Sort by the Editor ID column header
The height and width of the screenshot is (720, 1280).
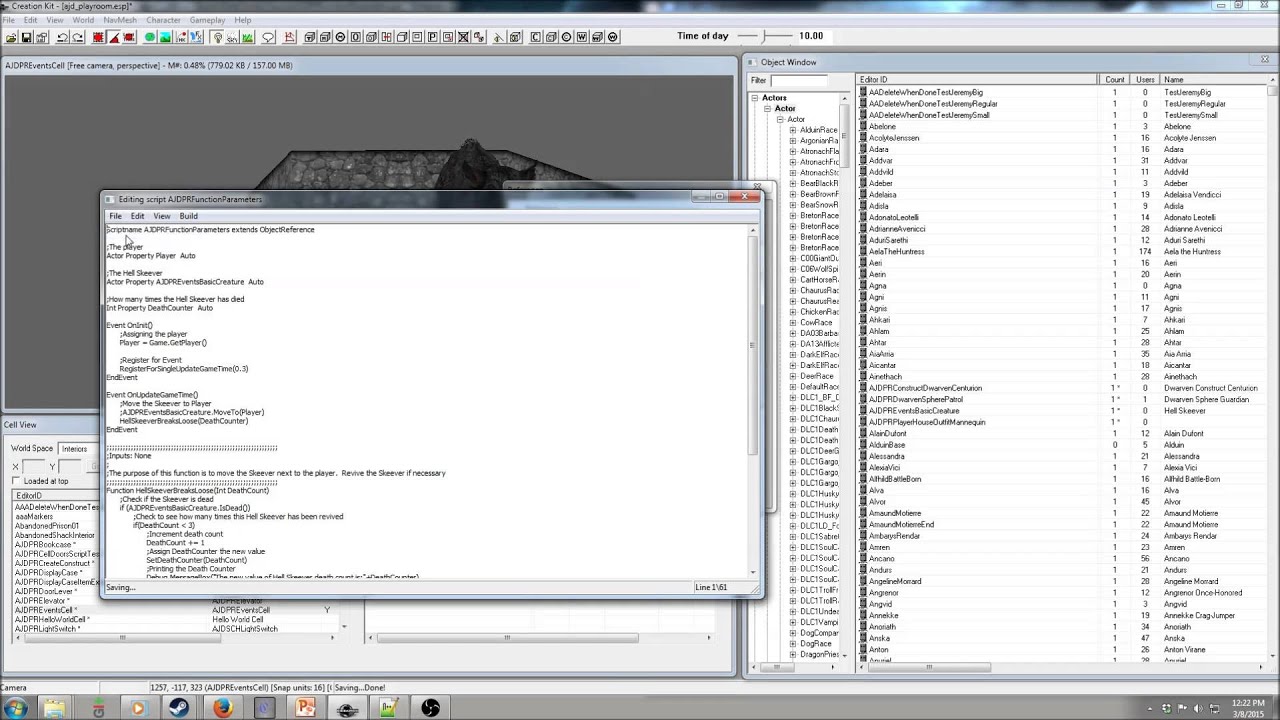click(x=977, y=79)
